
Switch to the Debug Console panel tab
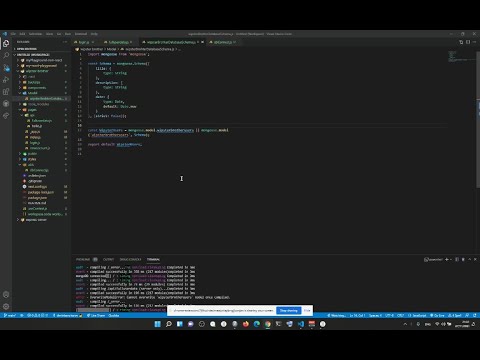(x=130, y=259)
